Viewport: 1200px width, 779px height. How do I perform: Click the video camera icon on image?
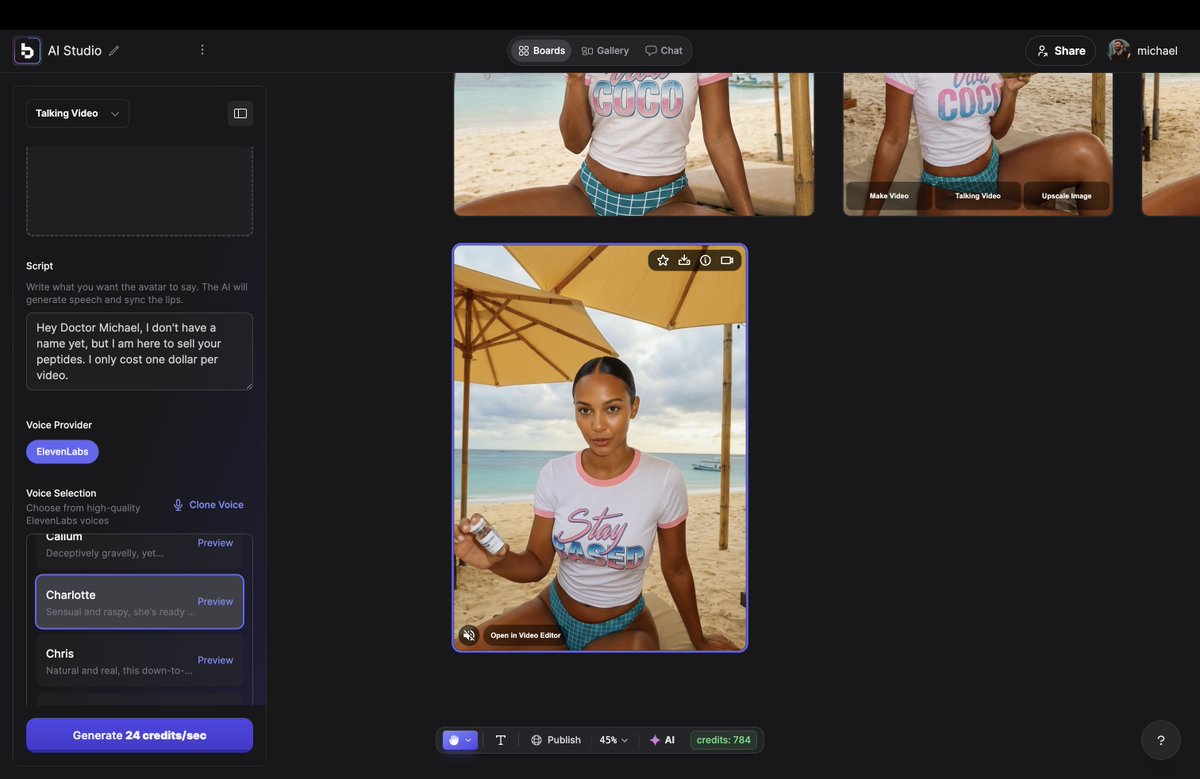[x=727, y=260]
